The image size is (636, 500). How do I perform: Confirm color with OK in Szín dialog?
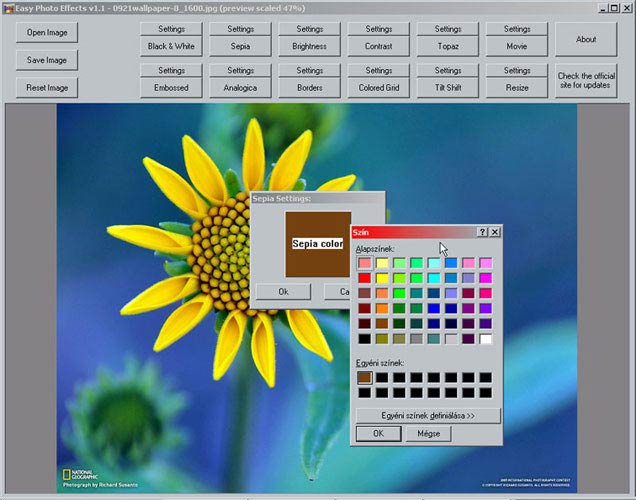(379, 434)
